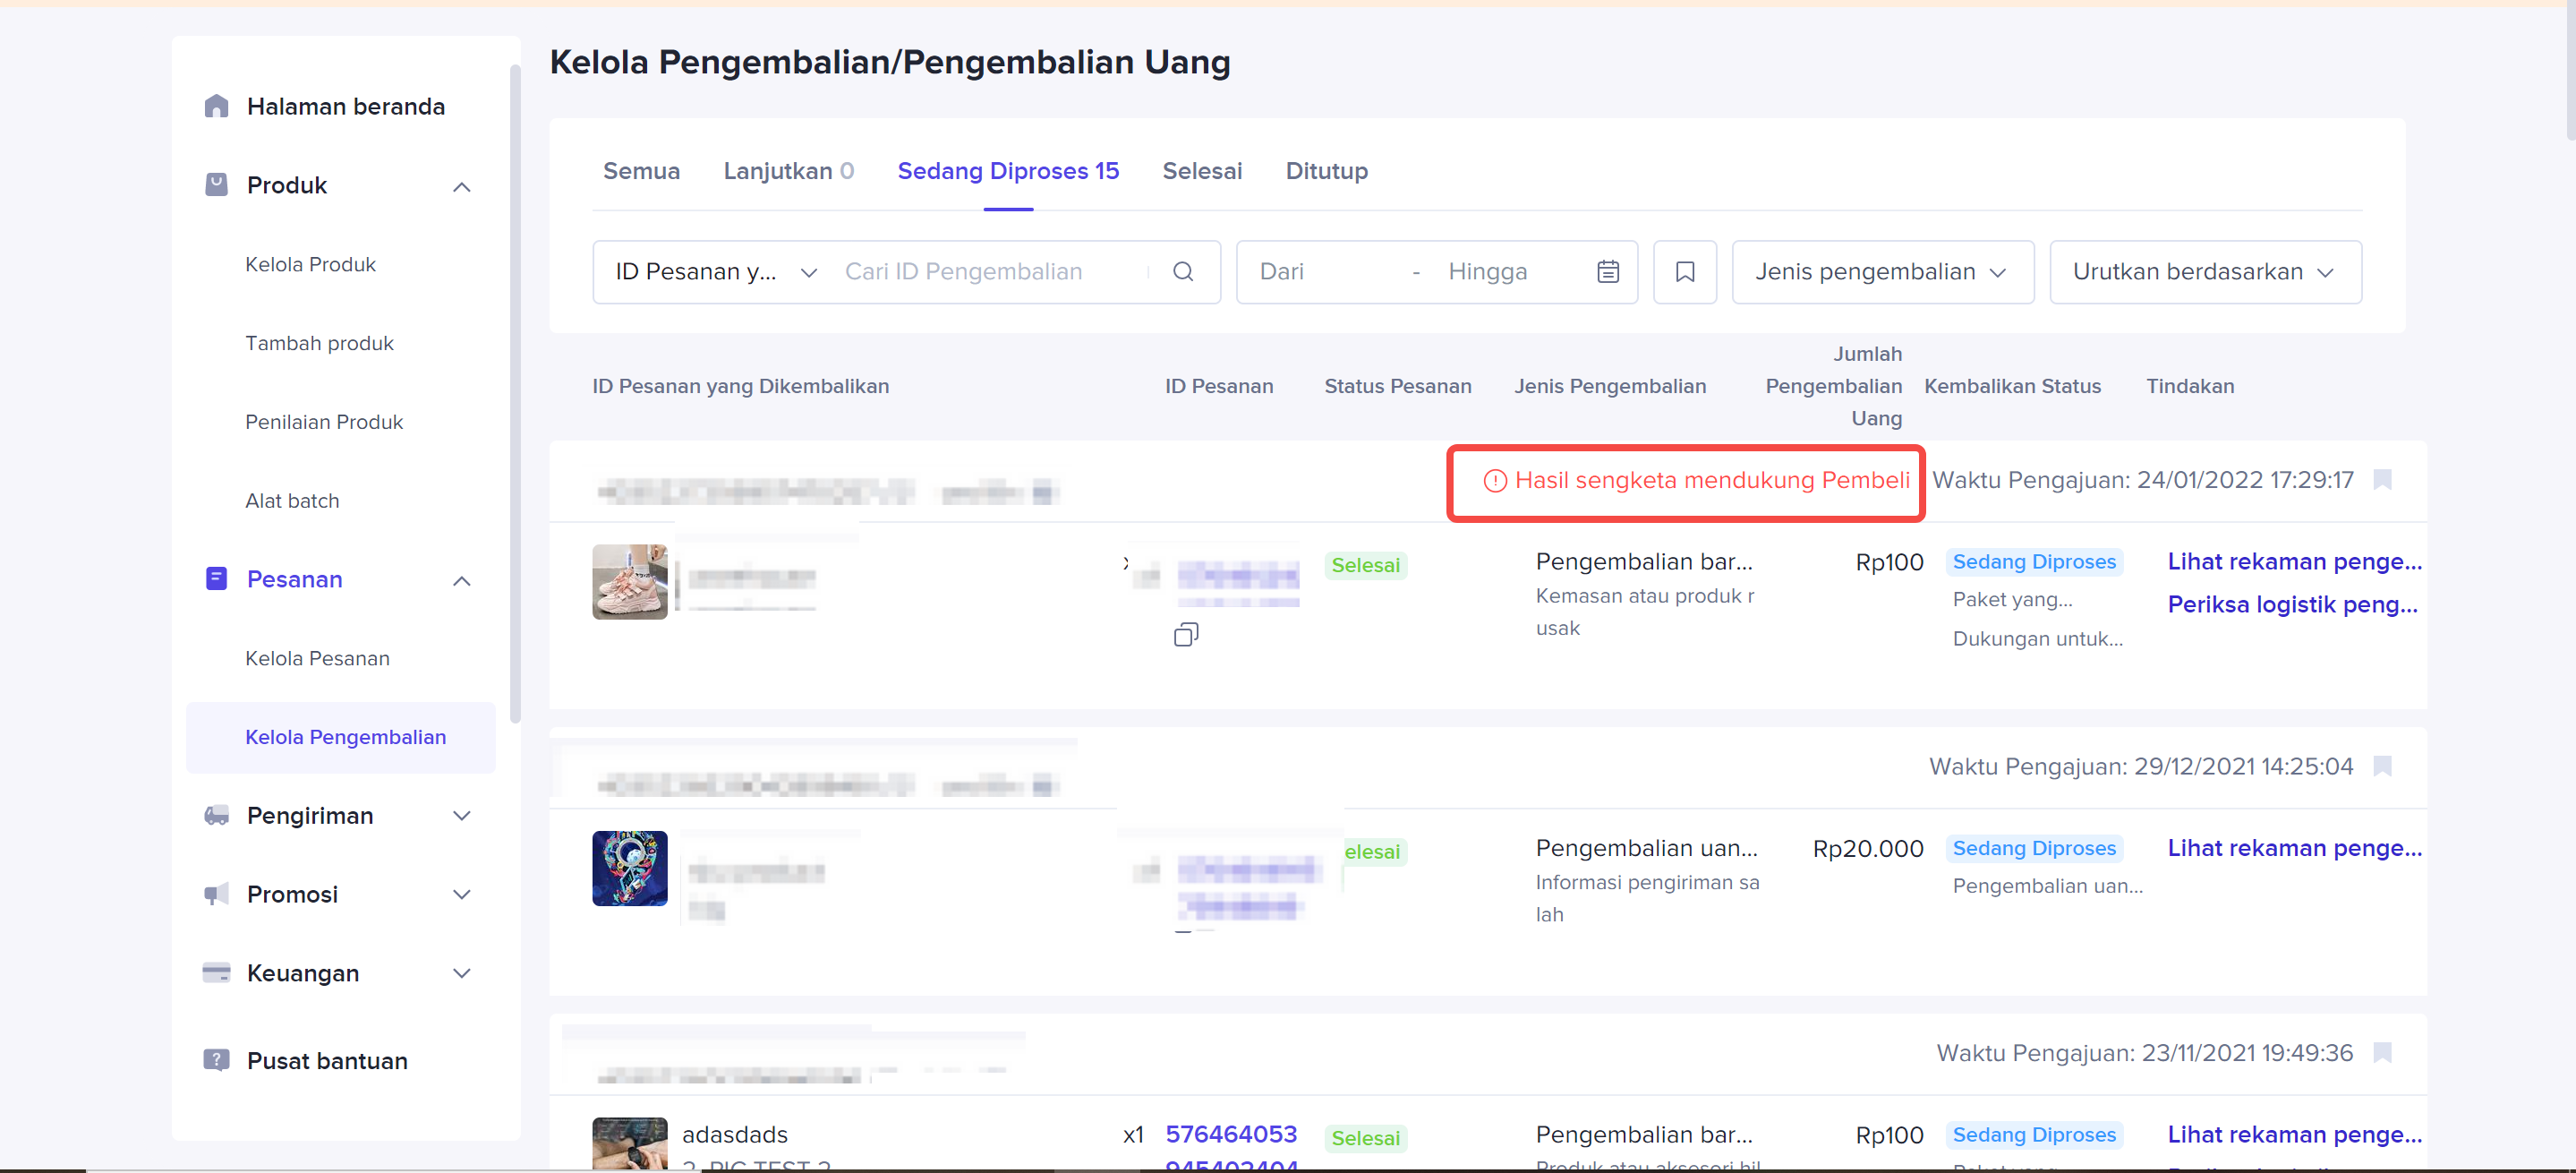Bookmark the 29/12/2021 return request
This screenshot has width=2576, height=1173.
click(x=2382, y=767)
